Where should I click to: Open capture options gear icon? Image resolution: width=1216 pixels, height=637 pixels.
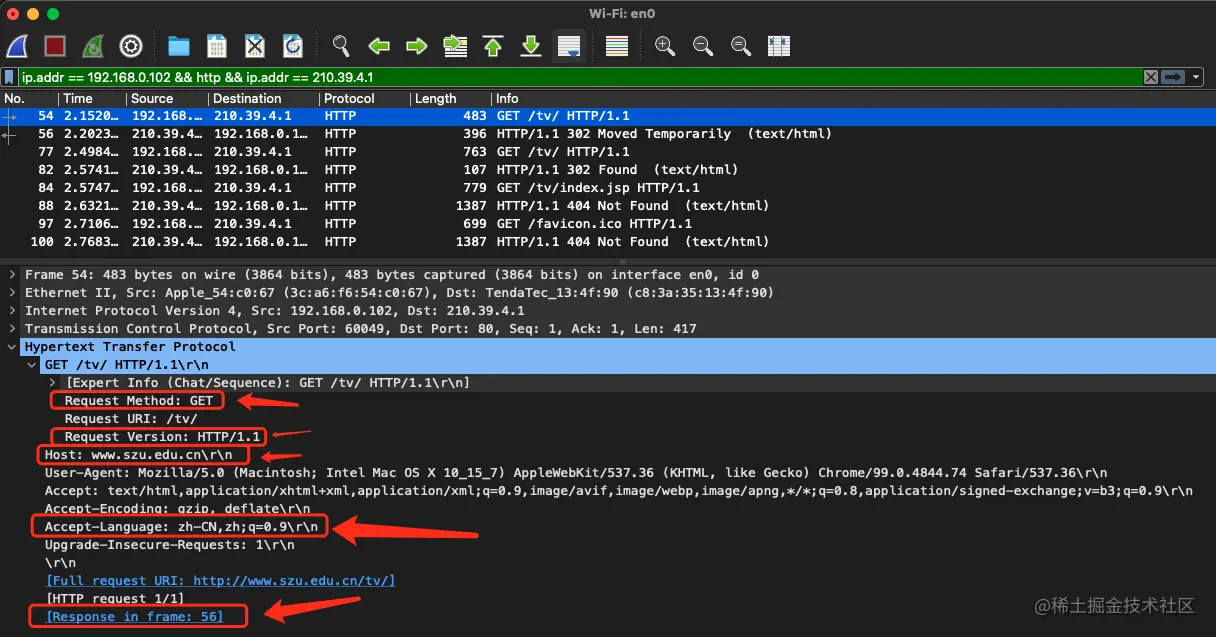131,46
